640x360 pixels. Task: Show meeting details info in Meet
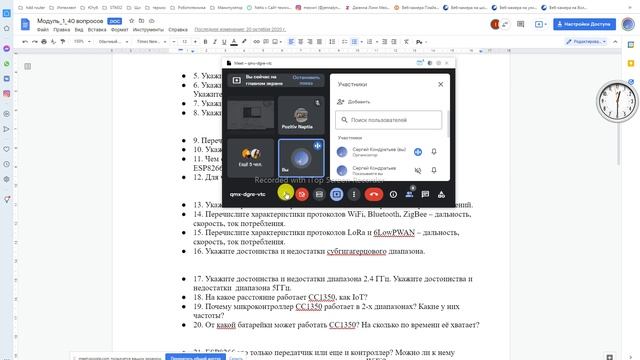click(393, 195)
